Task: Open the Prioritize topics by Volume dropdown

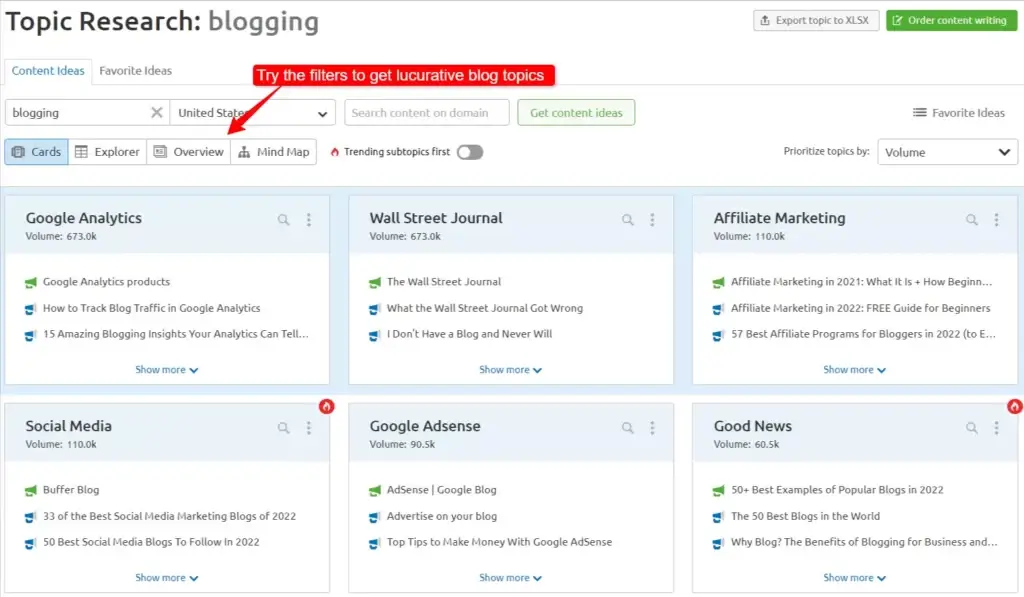Action: click(x=948, y=152)
